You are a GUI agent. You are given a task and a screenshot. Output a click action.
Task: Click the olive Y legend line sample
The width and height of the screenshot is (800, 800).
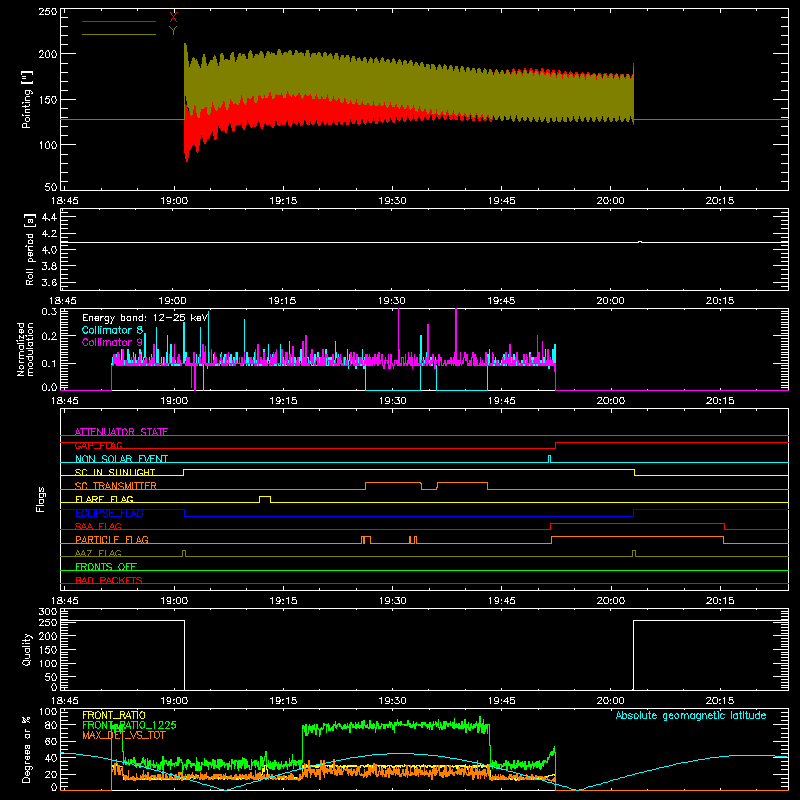tap(119, 35)
